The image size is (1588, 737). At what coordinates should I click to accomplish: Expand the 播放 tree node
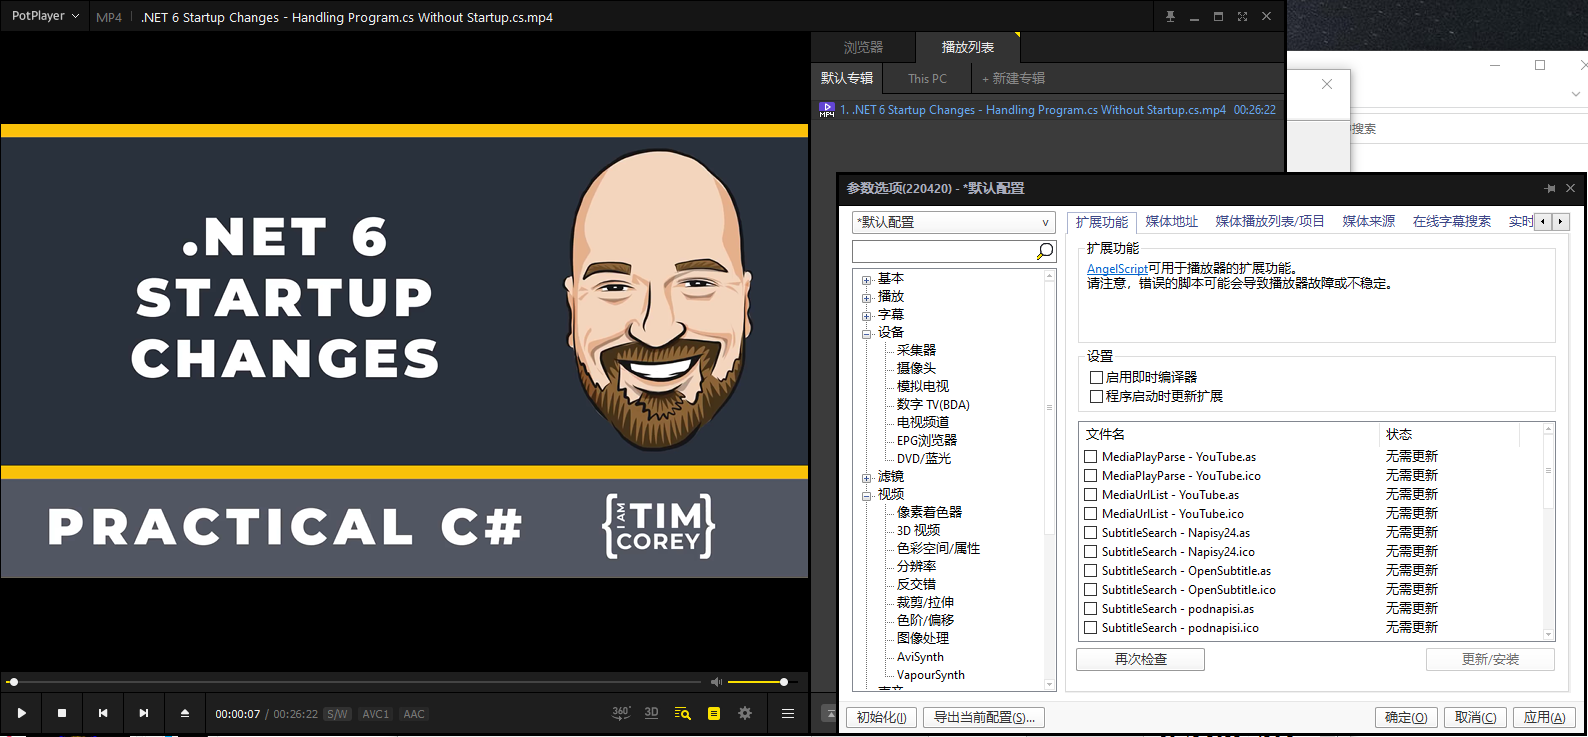click(866, 297)
